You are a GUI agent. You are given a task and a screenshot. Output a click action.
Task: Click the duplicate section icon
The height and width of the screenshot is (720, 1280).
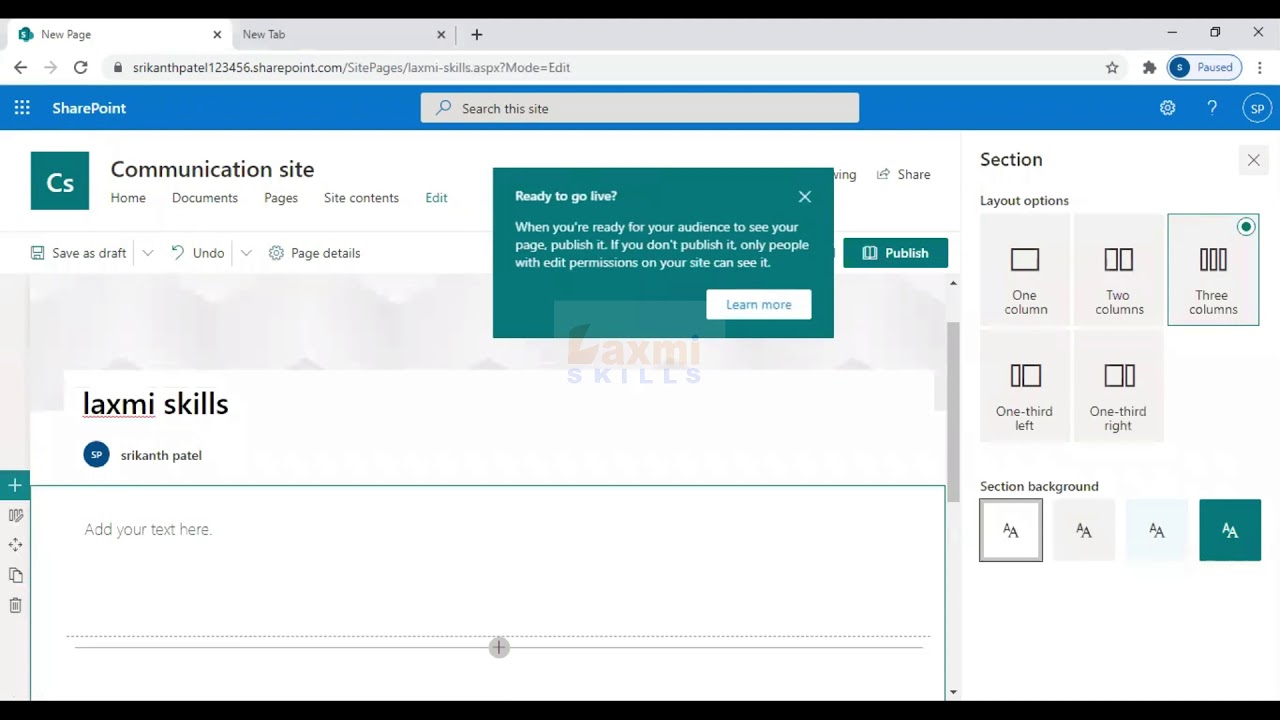click(15, 575)
